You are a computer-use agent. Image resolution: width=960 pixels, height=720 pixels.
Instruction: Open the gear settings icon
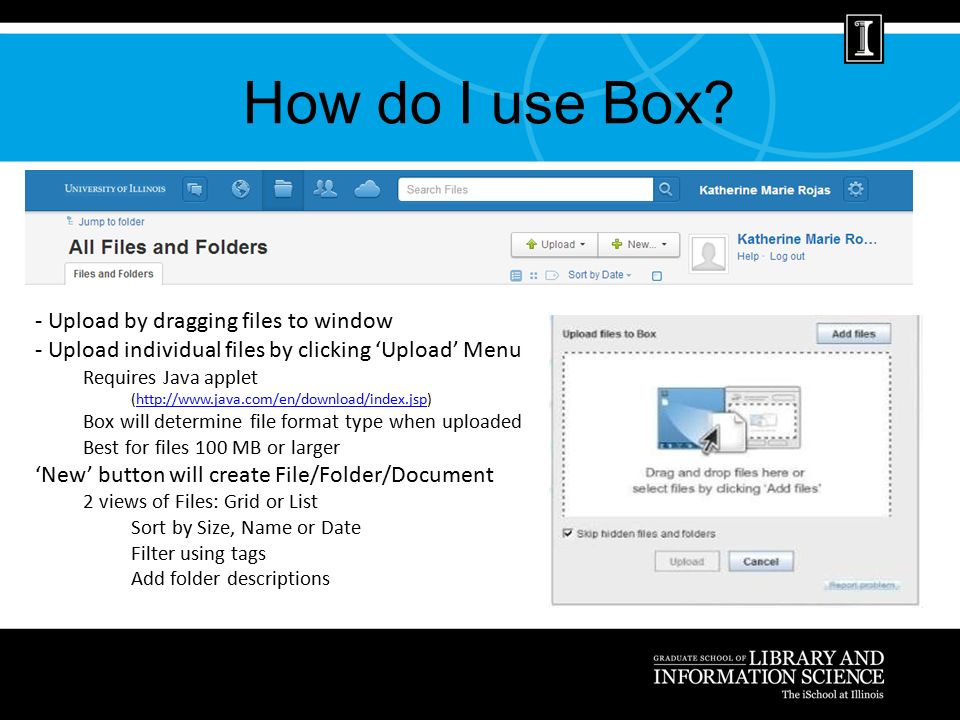(x=855, y=189)
